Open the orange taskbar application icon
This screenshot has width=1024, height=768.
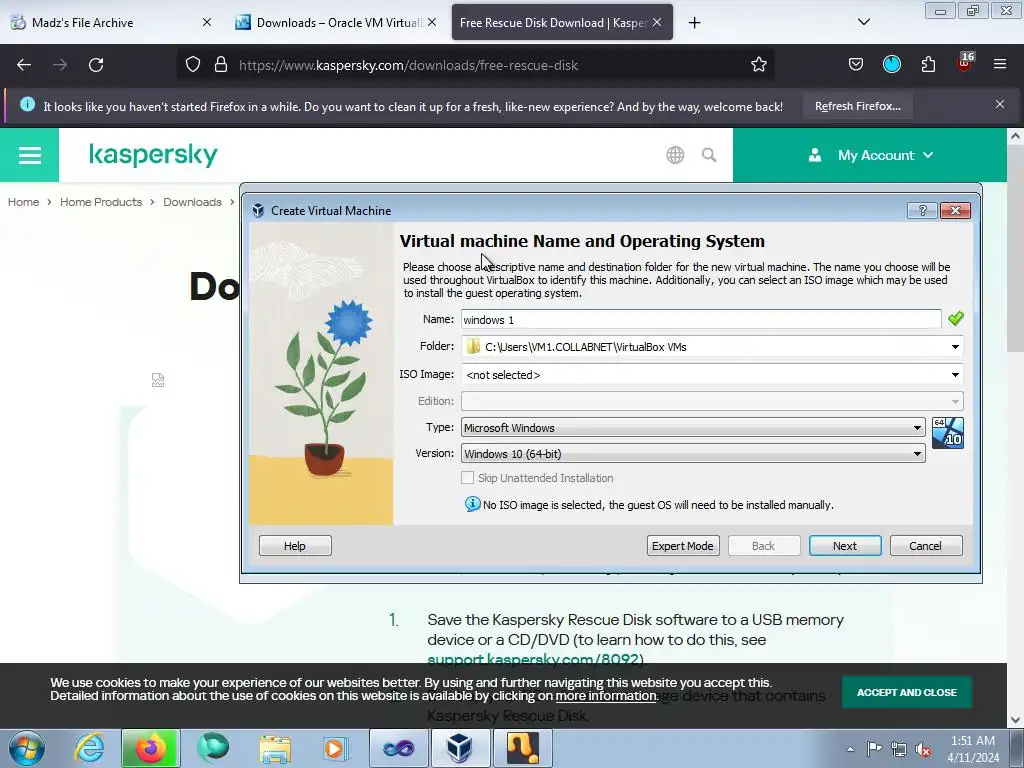pyautogui.click(x=522, y=748)
